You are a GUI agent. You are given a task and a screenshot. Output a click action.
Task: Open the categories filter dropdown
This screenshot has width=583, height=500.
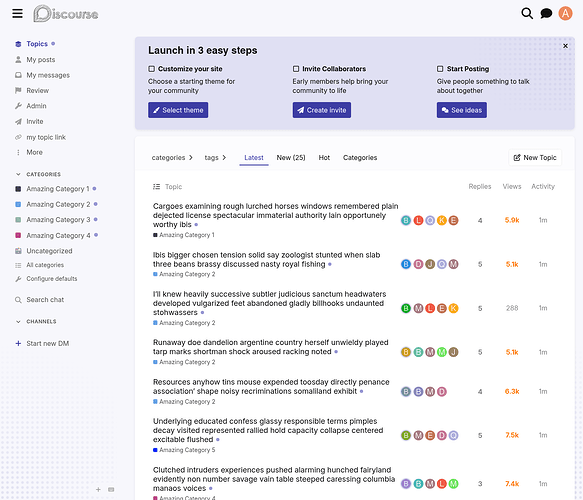coord(172,158)
